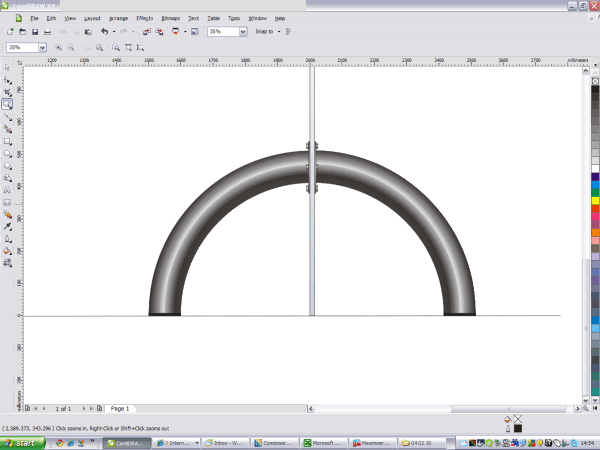Open the Effects menu
This screenshot has width=600, height=450.
click(x=144, y=18)
